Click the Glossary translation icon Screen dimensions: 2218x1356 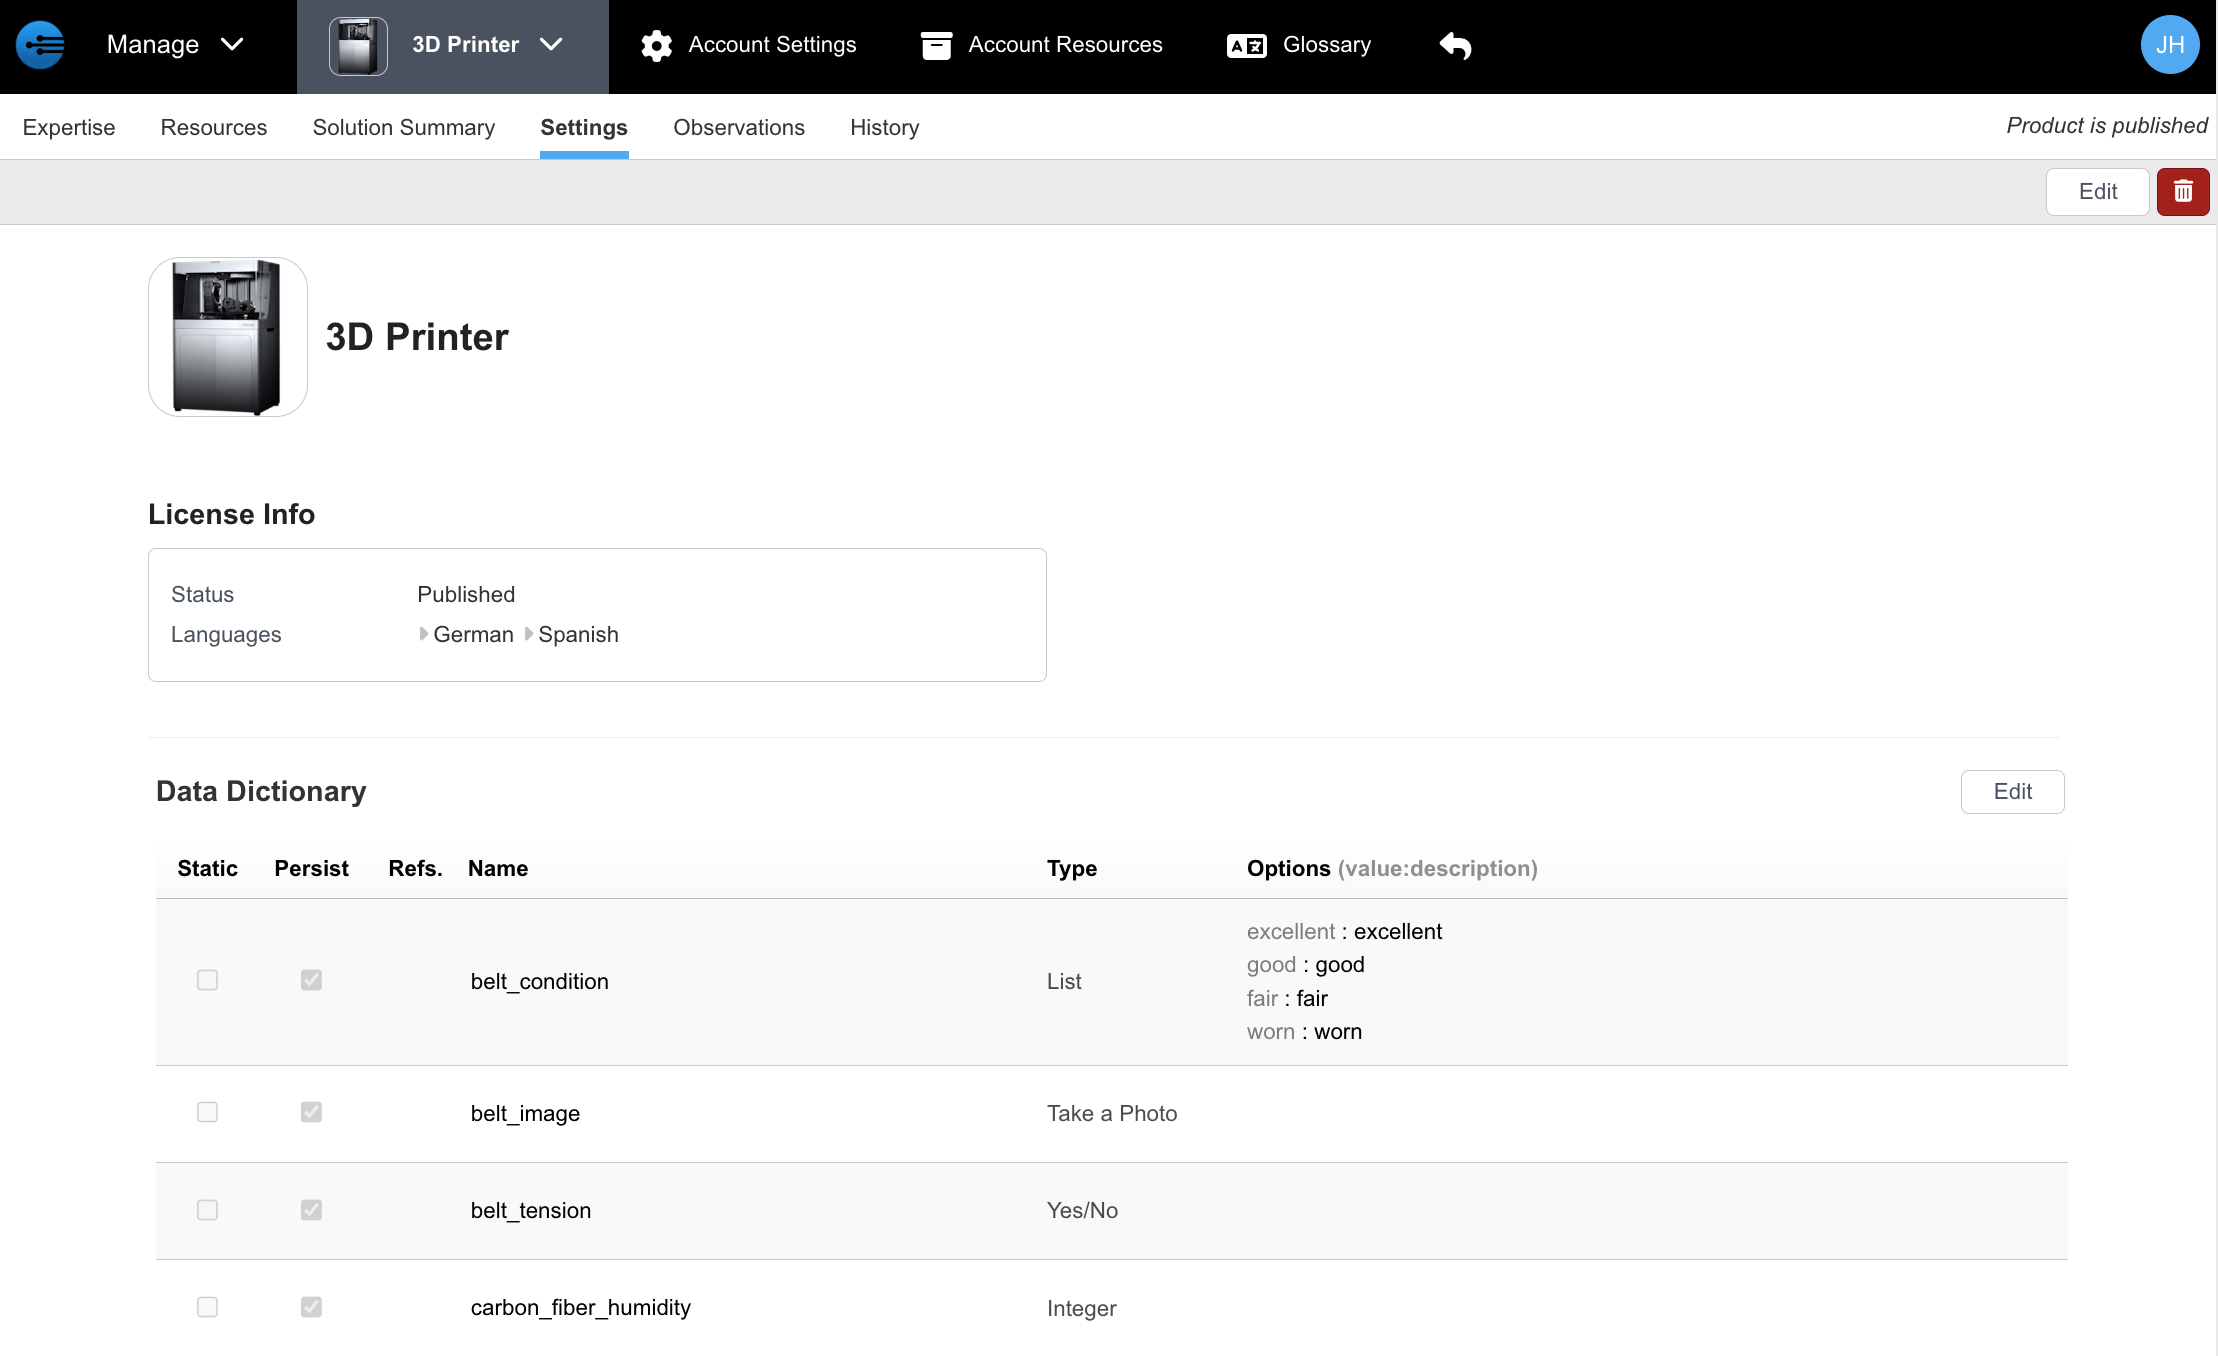(1246, 46)
